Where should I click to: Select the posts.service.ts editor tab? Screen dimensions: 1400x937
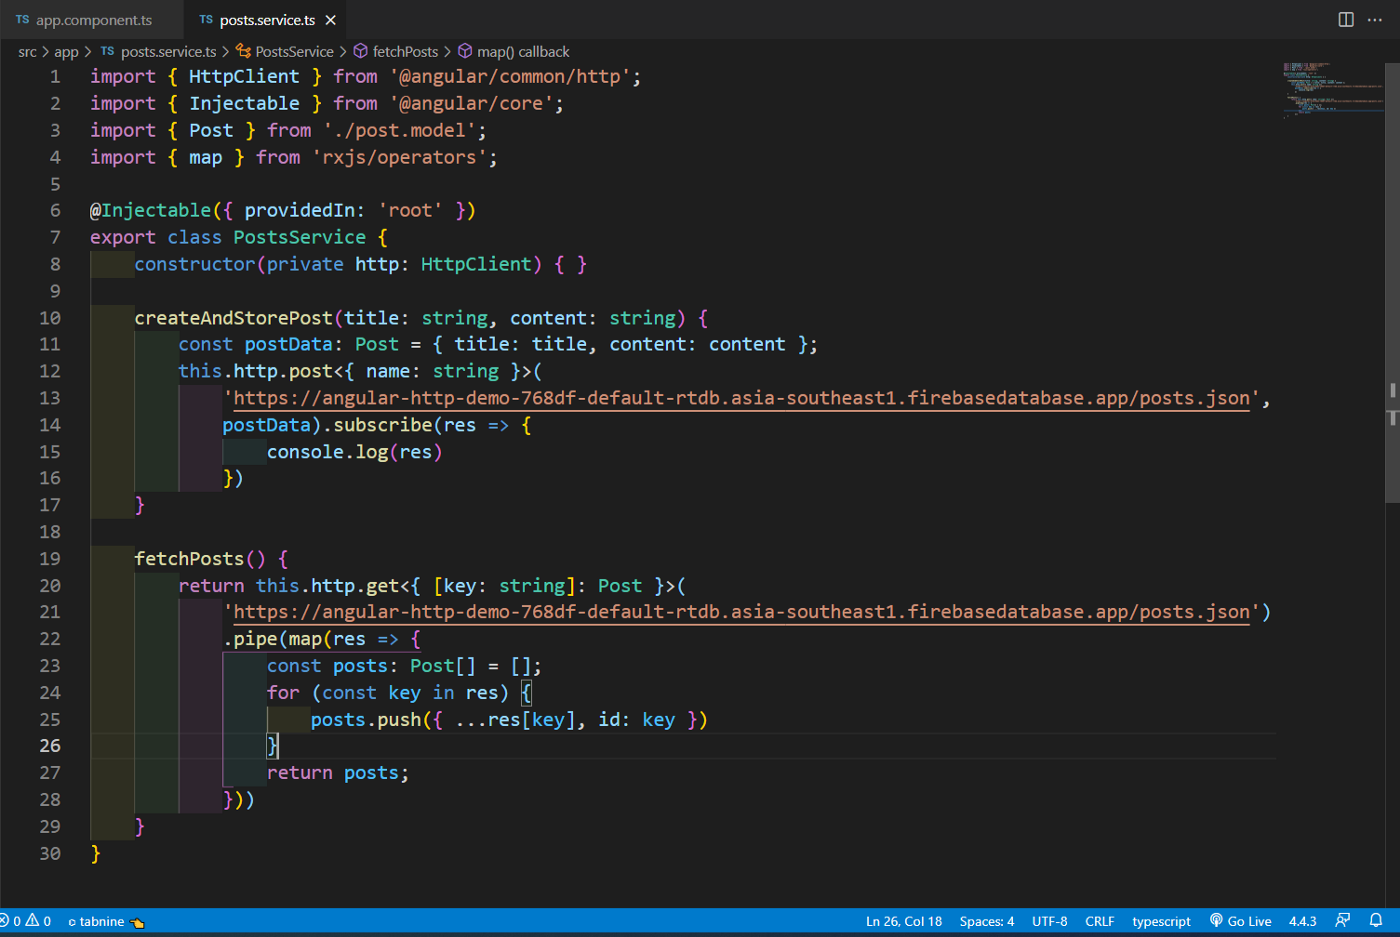coord(267,20)
